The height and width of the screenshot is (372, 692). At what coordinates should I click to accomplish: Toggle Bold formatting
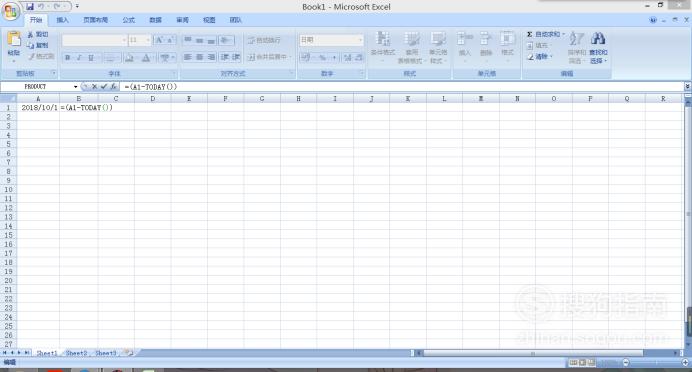coord(68,57)
